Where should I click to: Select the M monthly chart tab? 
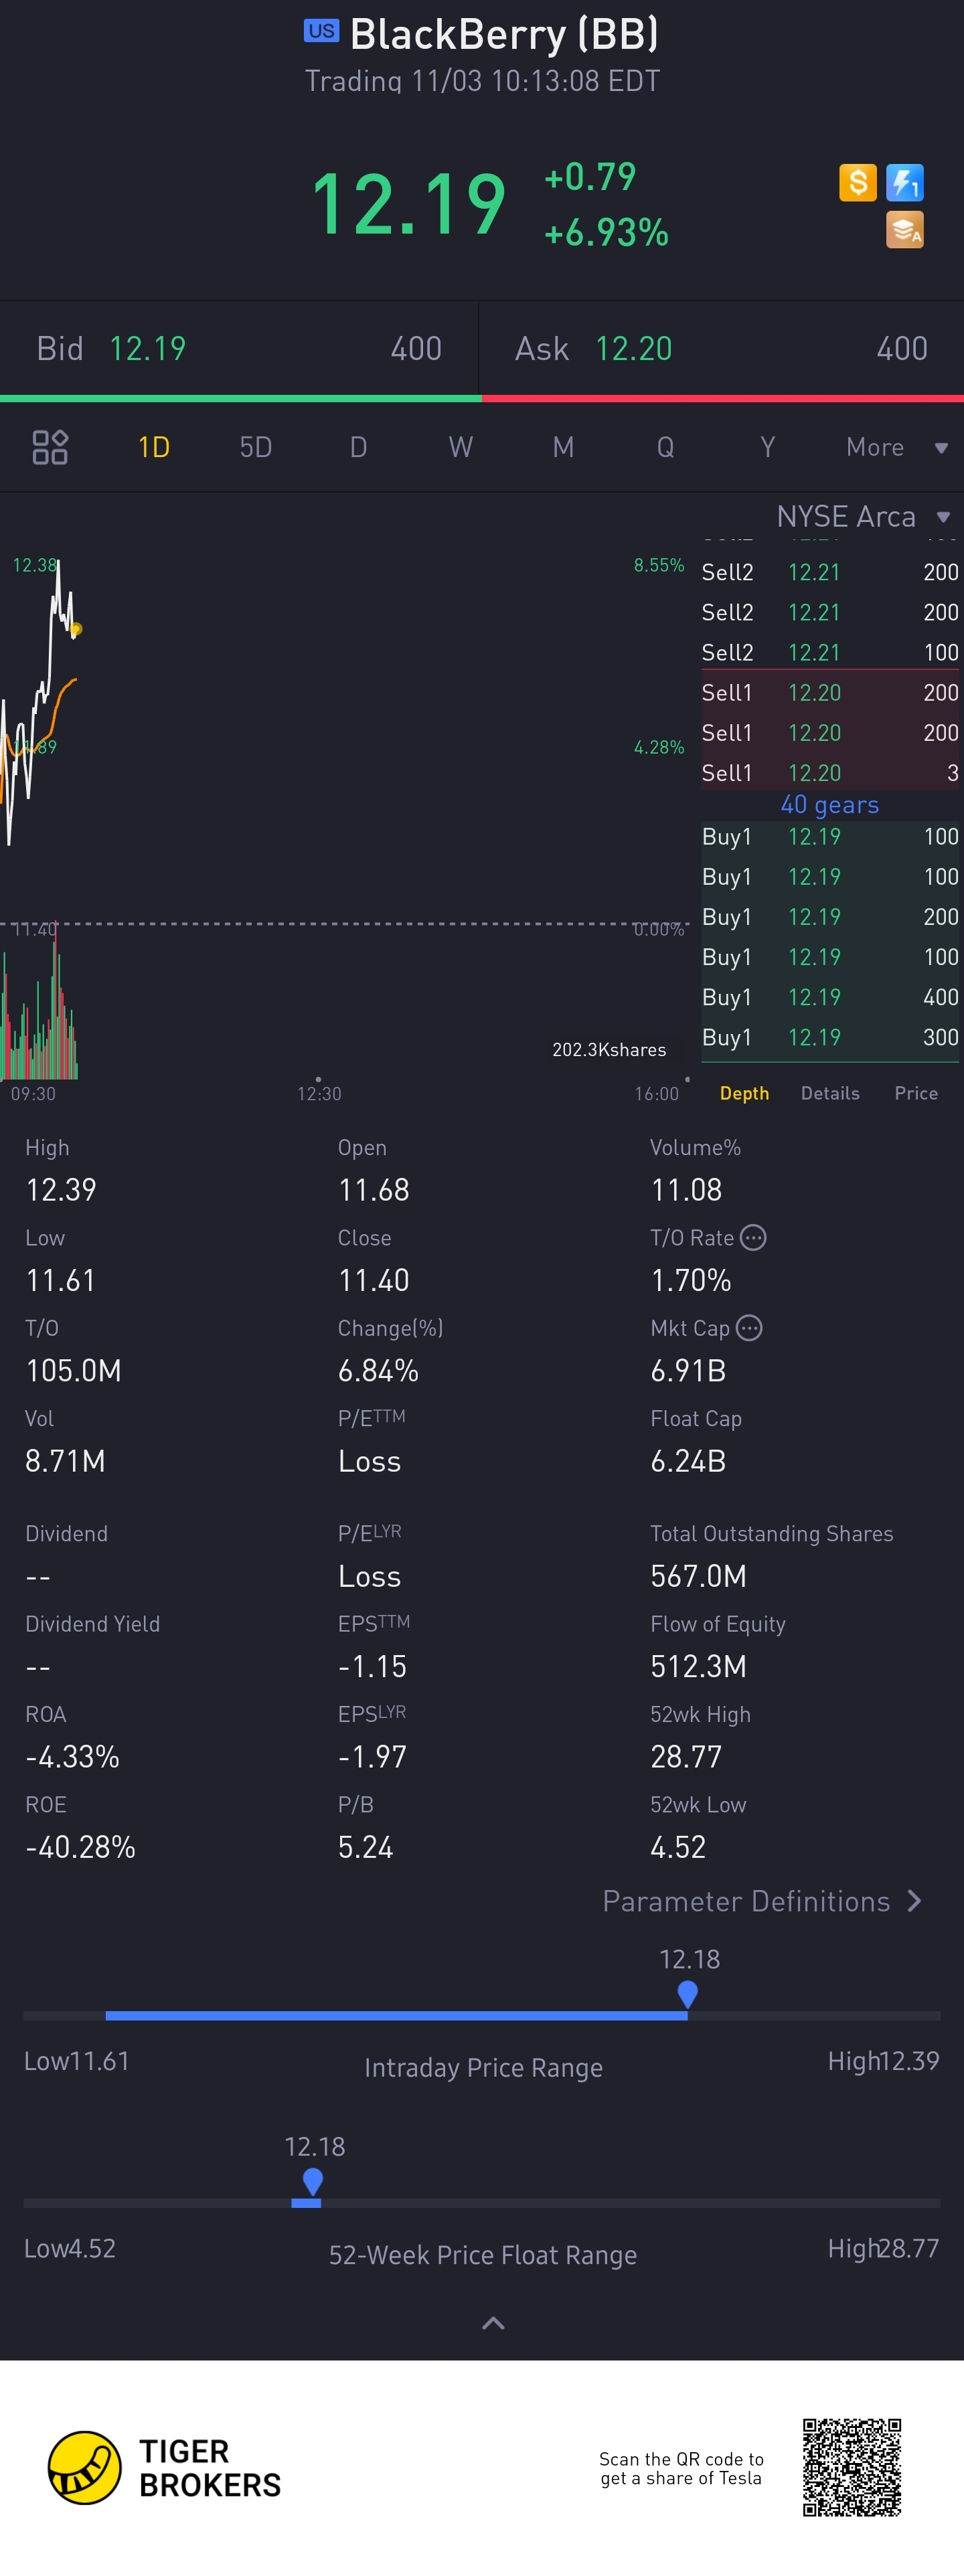[563, 447]
